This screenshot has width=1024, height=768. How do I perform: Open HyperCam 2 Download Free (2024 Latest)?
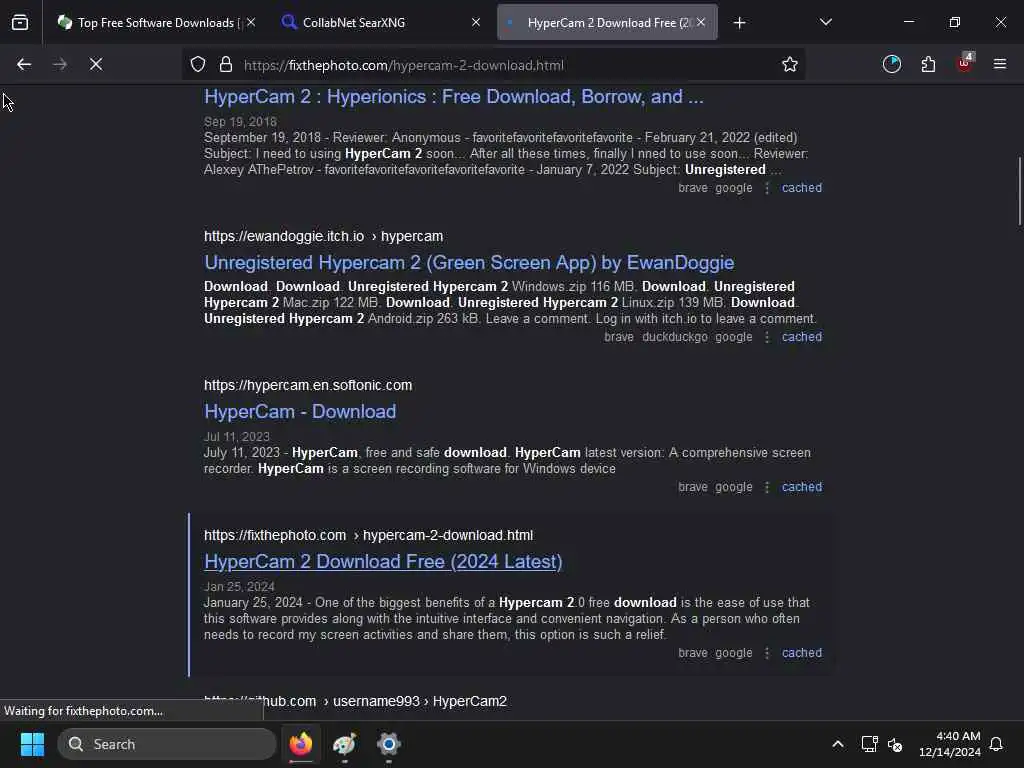(x=383, y=562)
